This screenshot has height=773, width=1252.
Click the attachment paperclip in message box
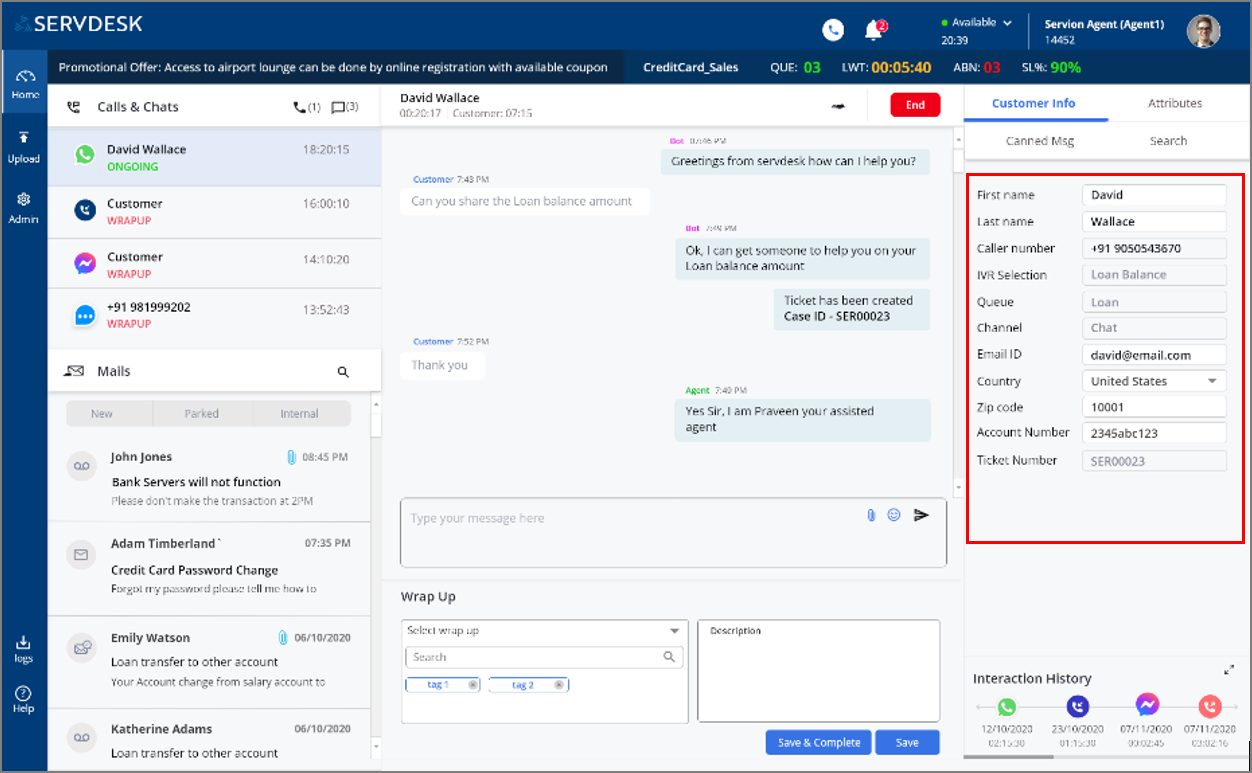point(871,515)
